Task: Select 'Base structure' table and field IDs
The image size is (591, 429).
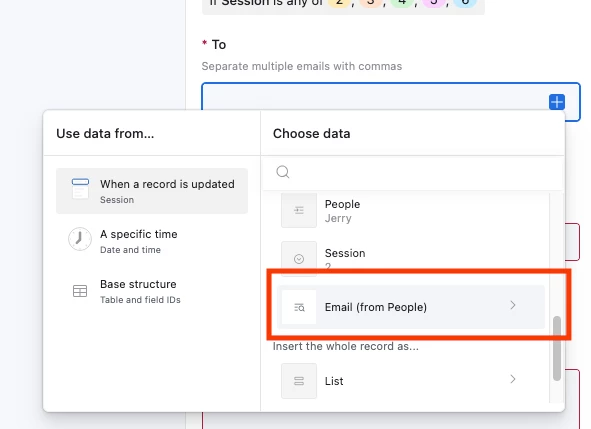Action: 152,291
